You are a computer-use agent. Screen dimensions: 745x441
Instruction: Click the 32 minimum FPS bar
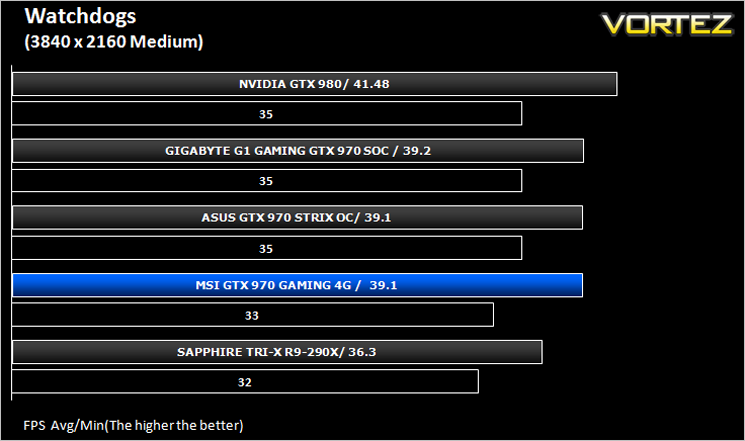(245, 382)
